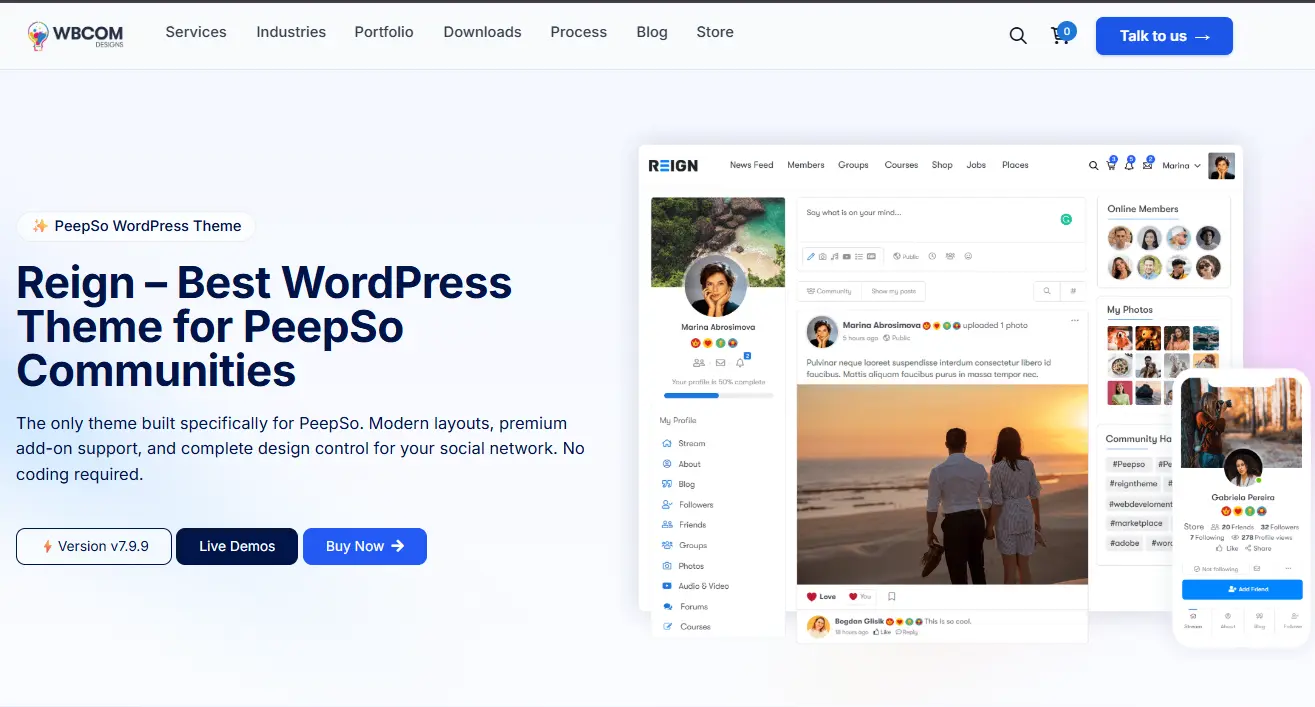Open Followers in My Profile sidebar

pyautogui.click(x=688, y=505)
